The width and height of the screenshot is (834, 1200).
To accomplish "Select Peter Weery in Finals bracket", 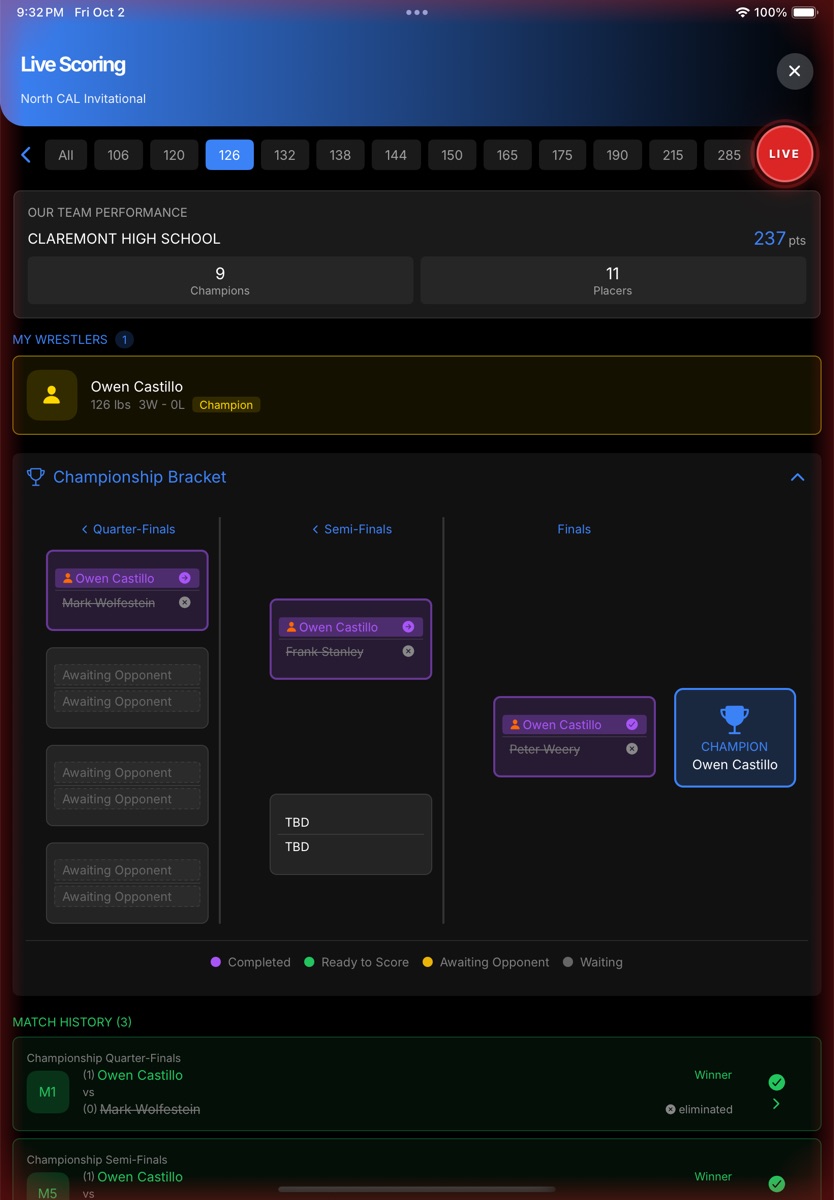I will (x=545, y=749).
